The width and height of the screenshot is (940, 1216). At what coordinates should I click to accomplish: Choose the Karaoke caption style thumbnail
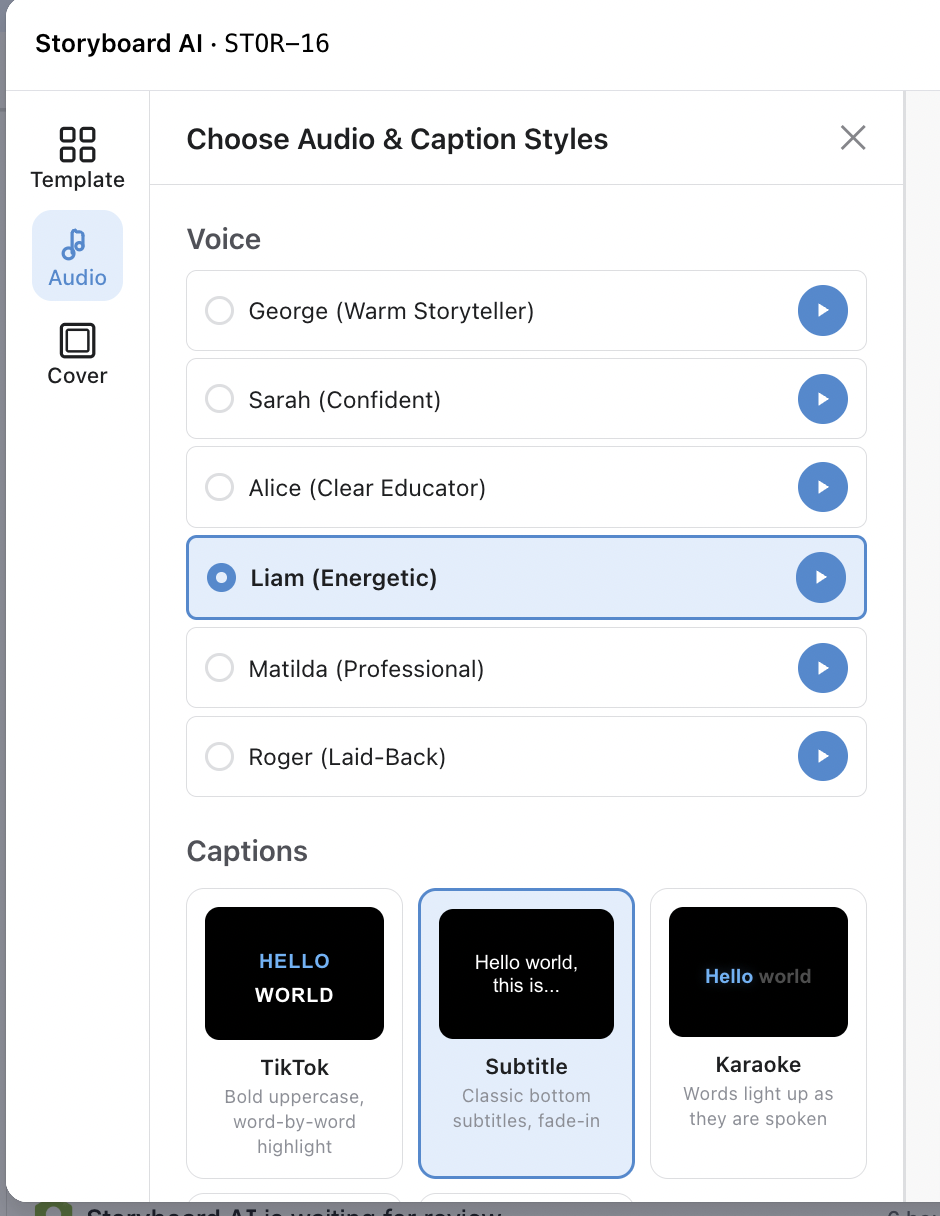coord(758,972)
